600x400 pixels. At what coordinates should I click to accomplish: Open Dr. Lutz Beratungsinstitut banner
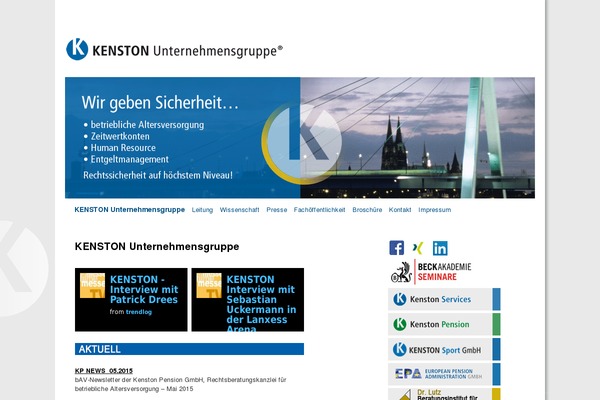444,394
